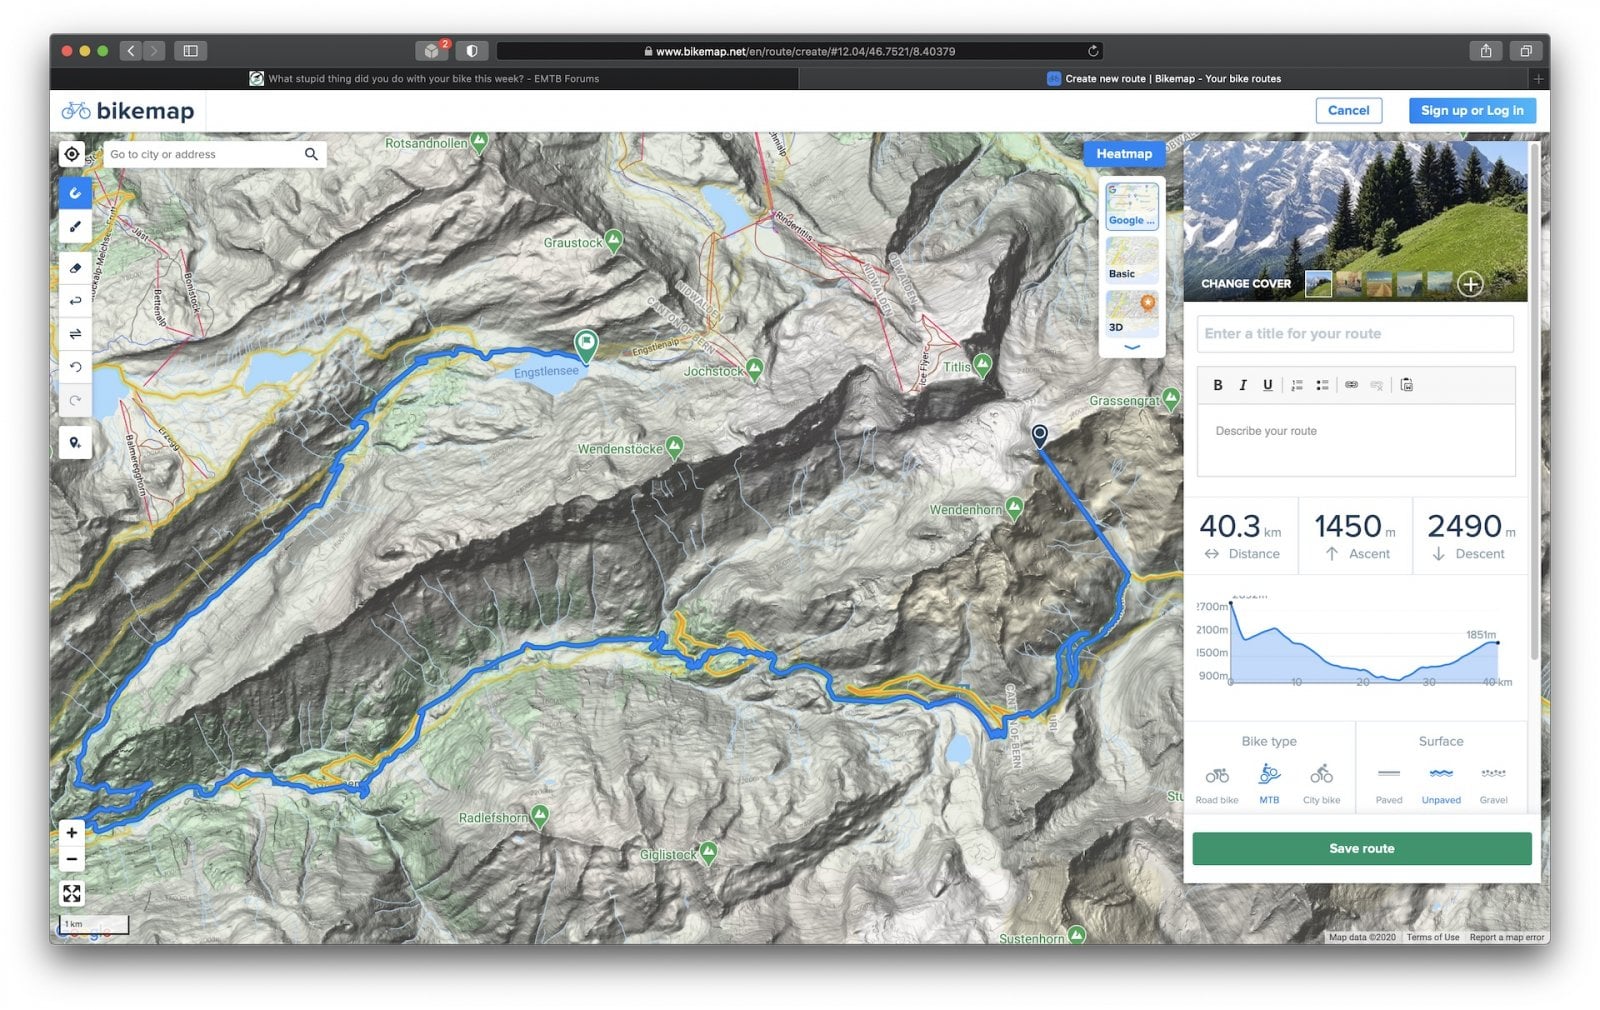Image resolution: width=1600 pixels, height=1010 pixels.
Task: Insert a bulleted list
Action: (x=1322, y=385)
